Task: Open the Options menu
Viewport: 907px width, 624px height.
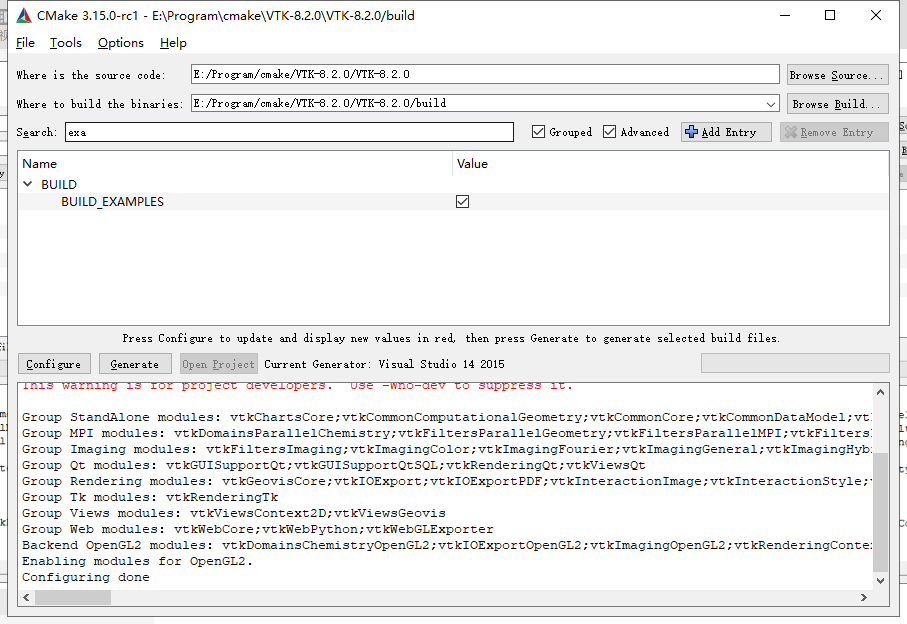Action: 120,43
